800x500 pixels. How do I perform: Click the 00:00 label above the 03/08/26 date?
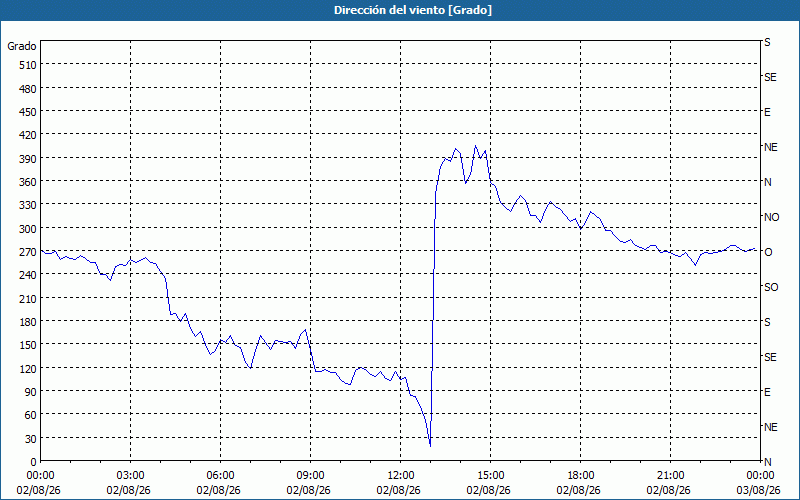(x=760, y=476)
